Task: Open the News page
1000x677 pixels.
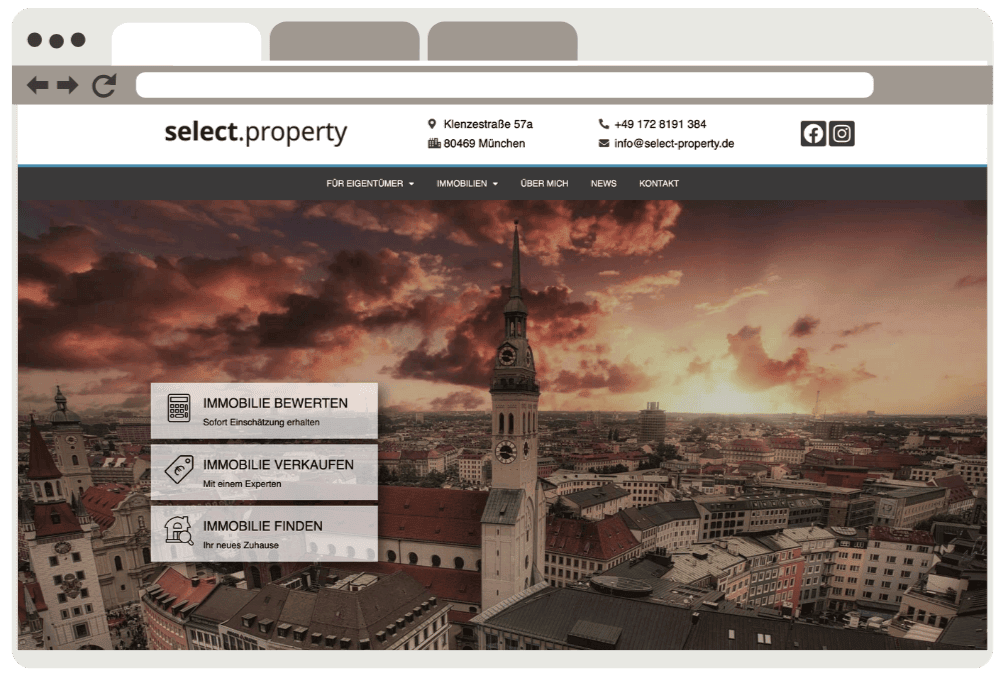Action: point(603,184)
